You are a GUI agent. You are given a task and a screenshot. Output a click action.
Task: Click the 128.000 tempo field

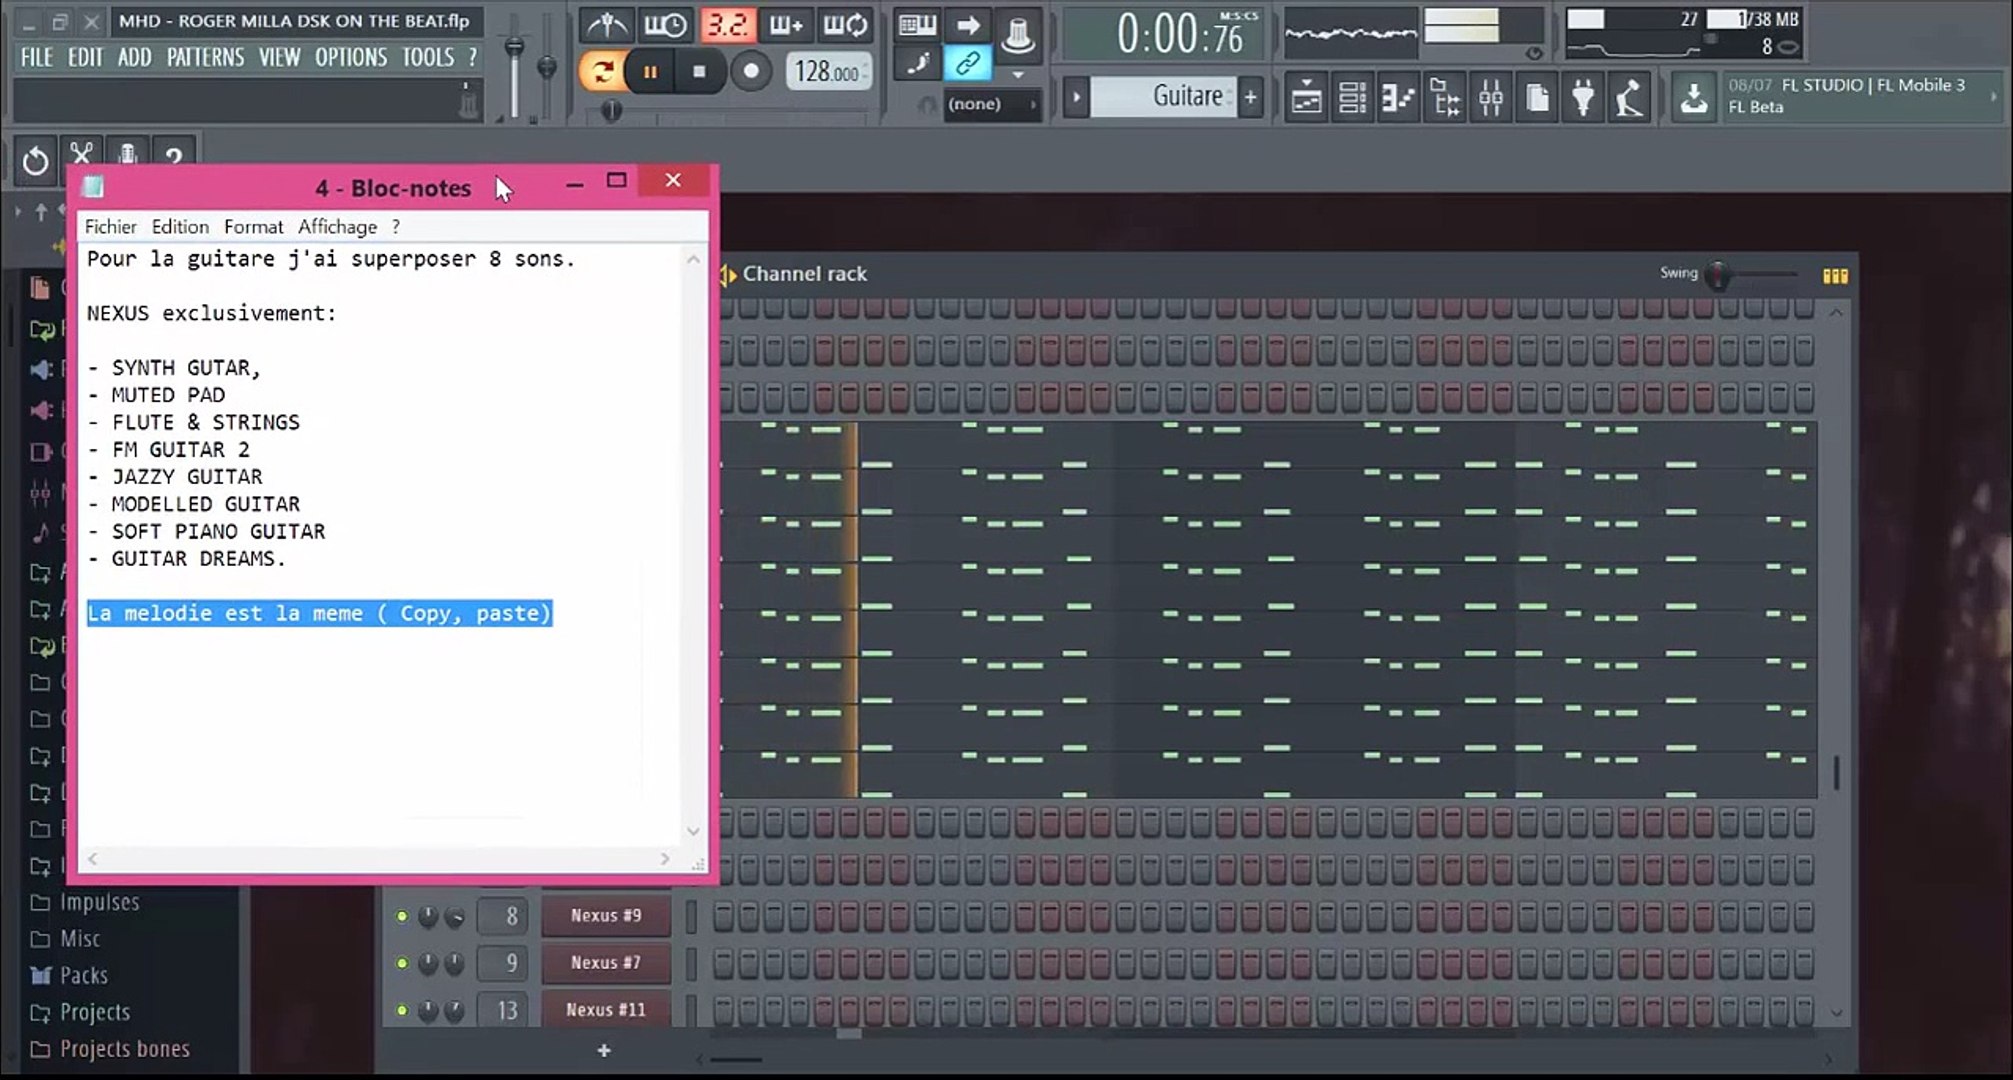[x=827, y=72]
